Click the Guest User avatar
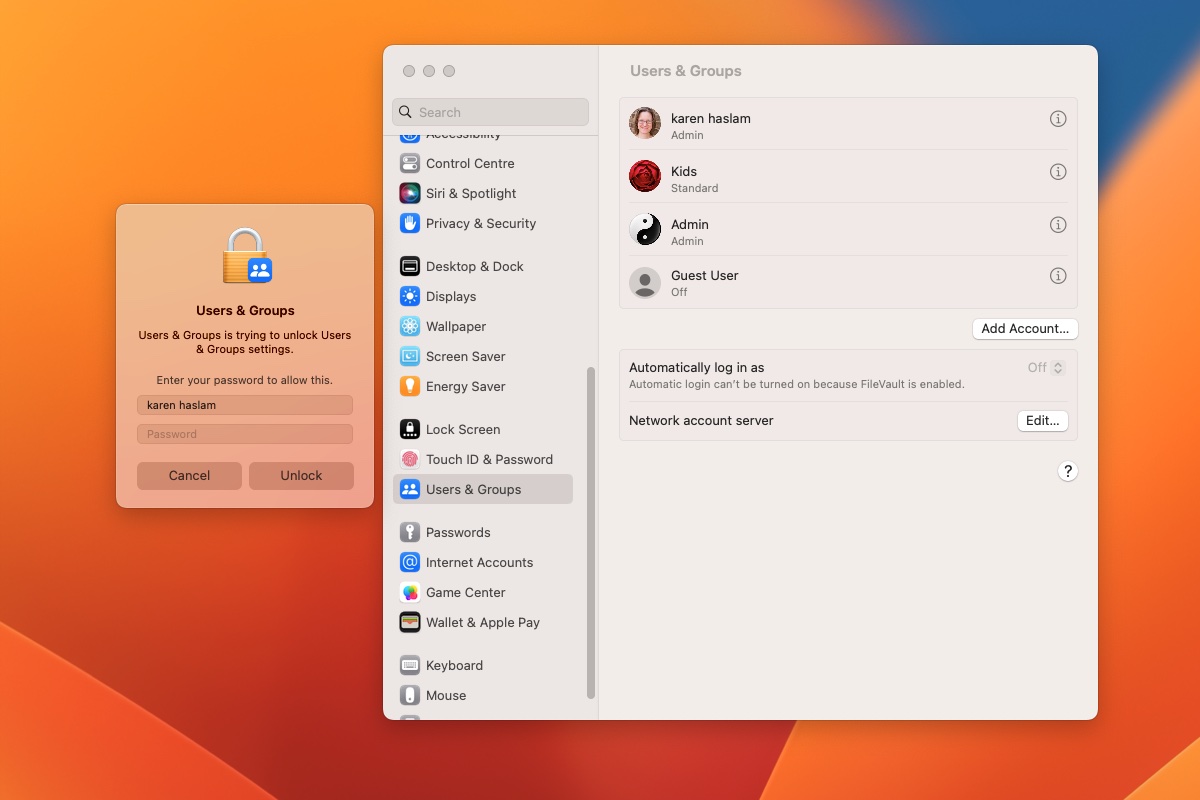The width and height of the screenshot is (1200, 800). point(645,282)
